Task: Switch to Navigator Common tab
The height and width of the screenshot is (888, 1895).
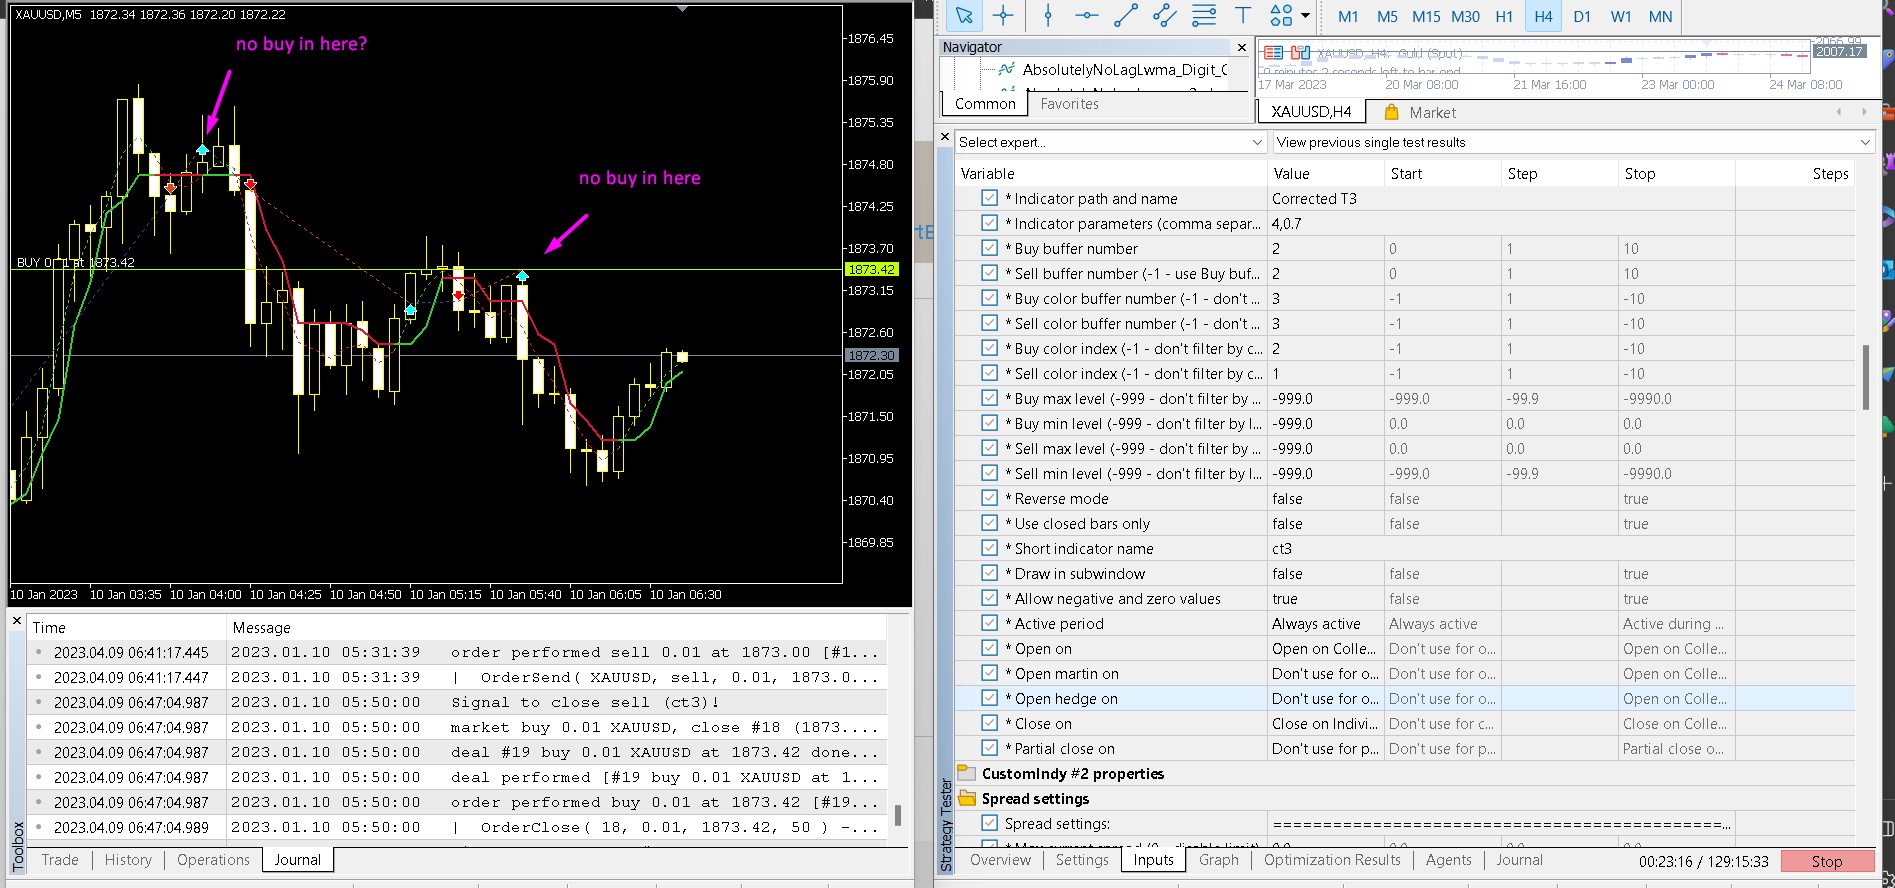Action: [x=985, y=104]
